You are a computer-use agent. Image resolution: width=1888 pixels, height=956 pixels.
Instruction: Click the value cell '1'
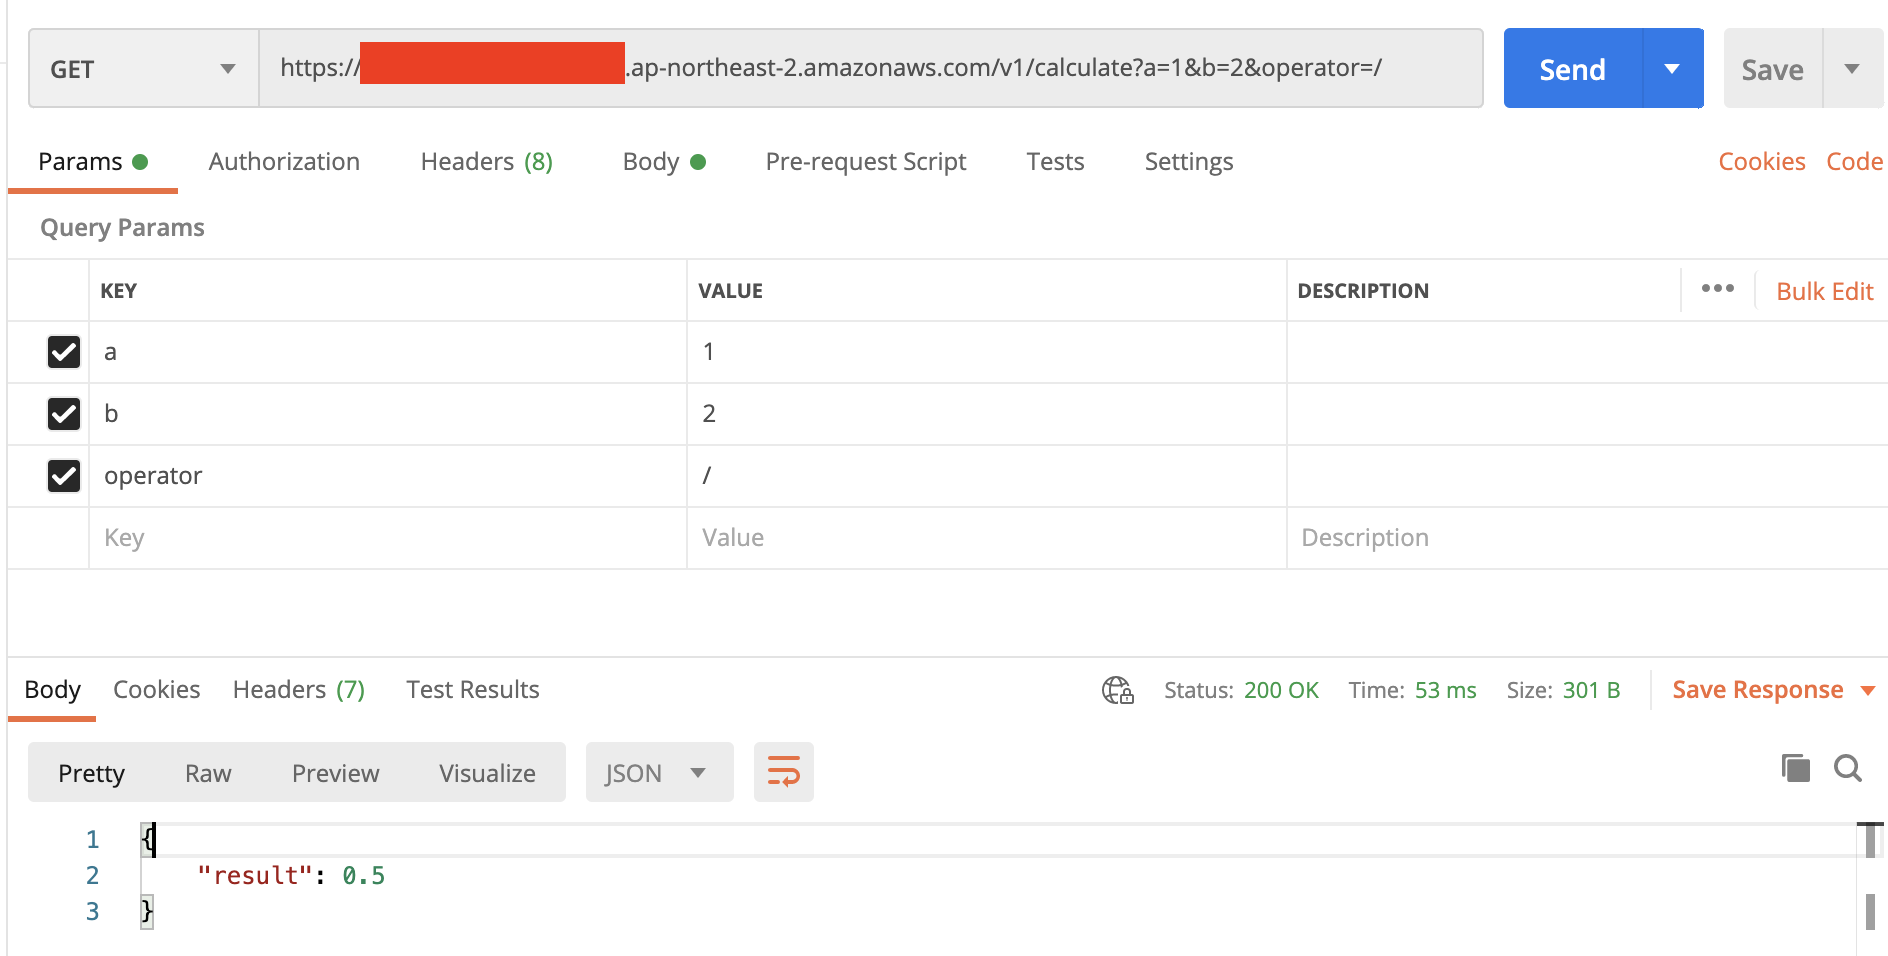(x=986, y=352)
